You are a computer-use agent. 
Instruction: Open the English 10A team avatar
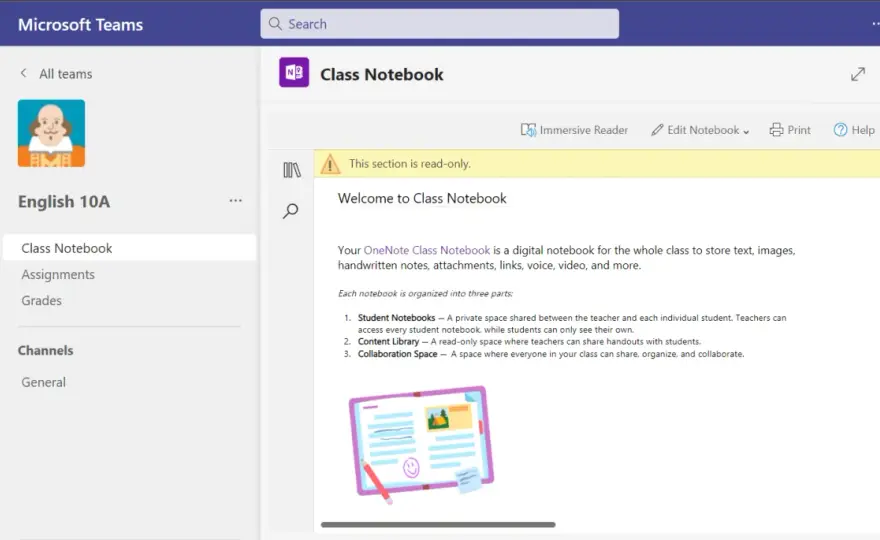51,133
